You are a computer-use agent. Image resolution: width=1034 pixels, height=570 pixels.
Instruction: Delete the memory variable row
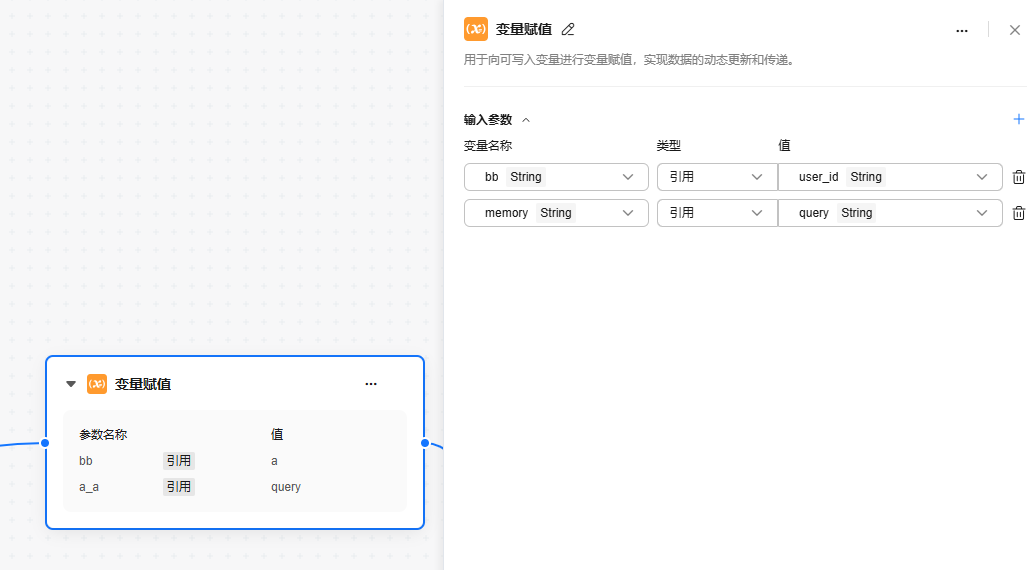(x=1018, y=213)
